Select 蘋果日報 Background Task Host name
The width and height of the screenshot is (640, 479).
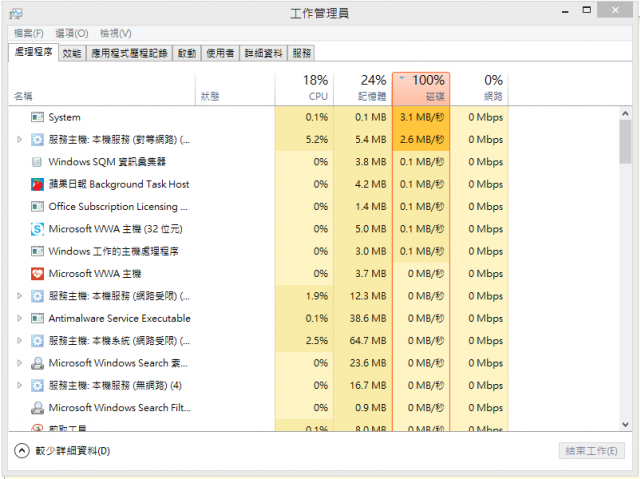119,184
